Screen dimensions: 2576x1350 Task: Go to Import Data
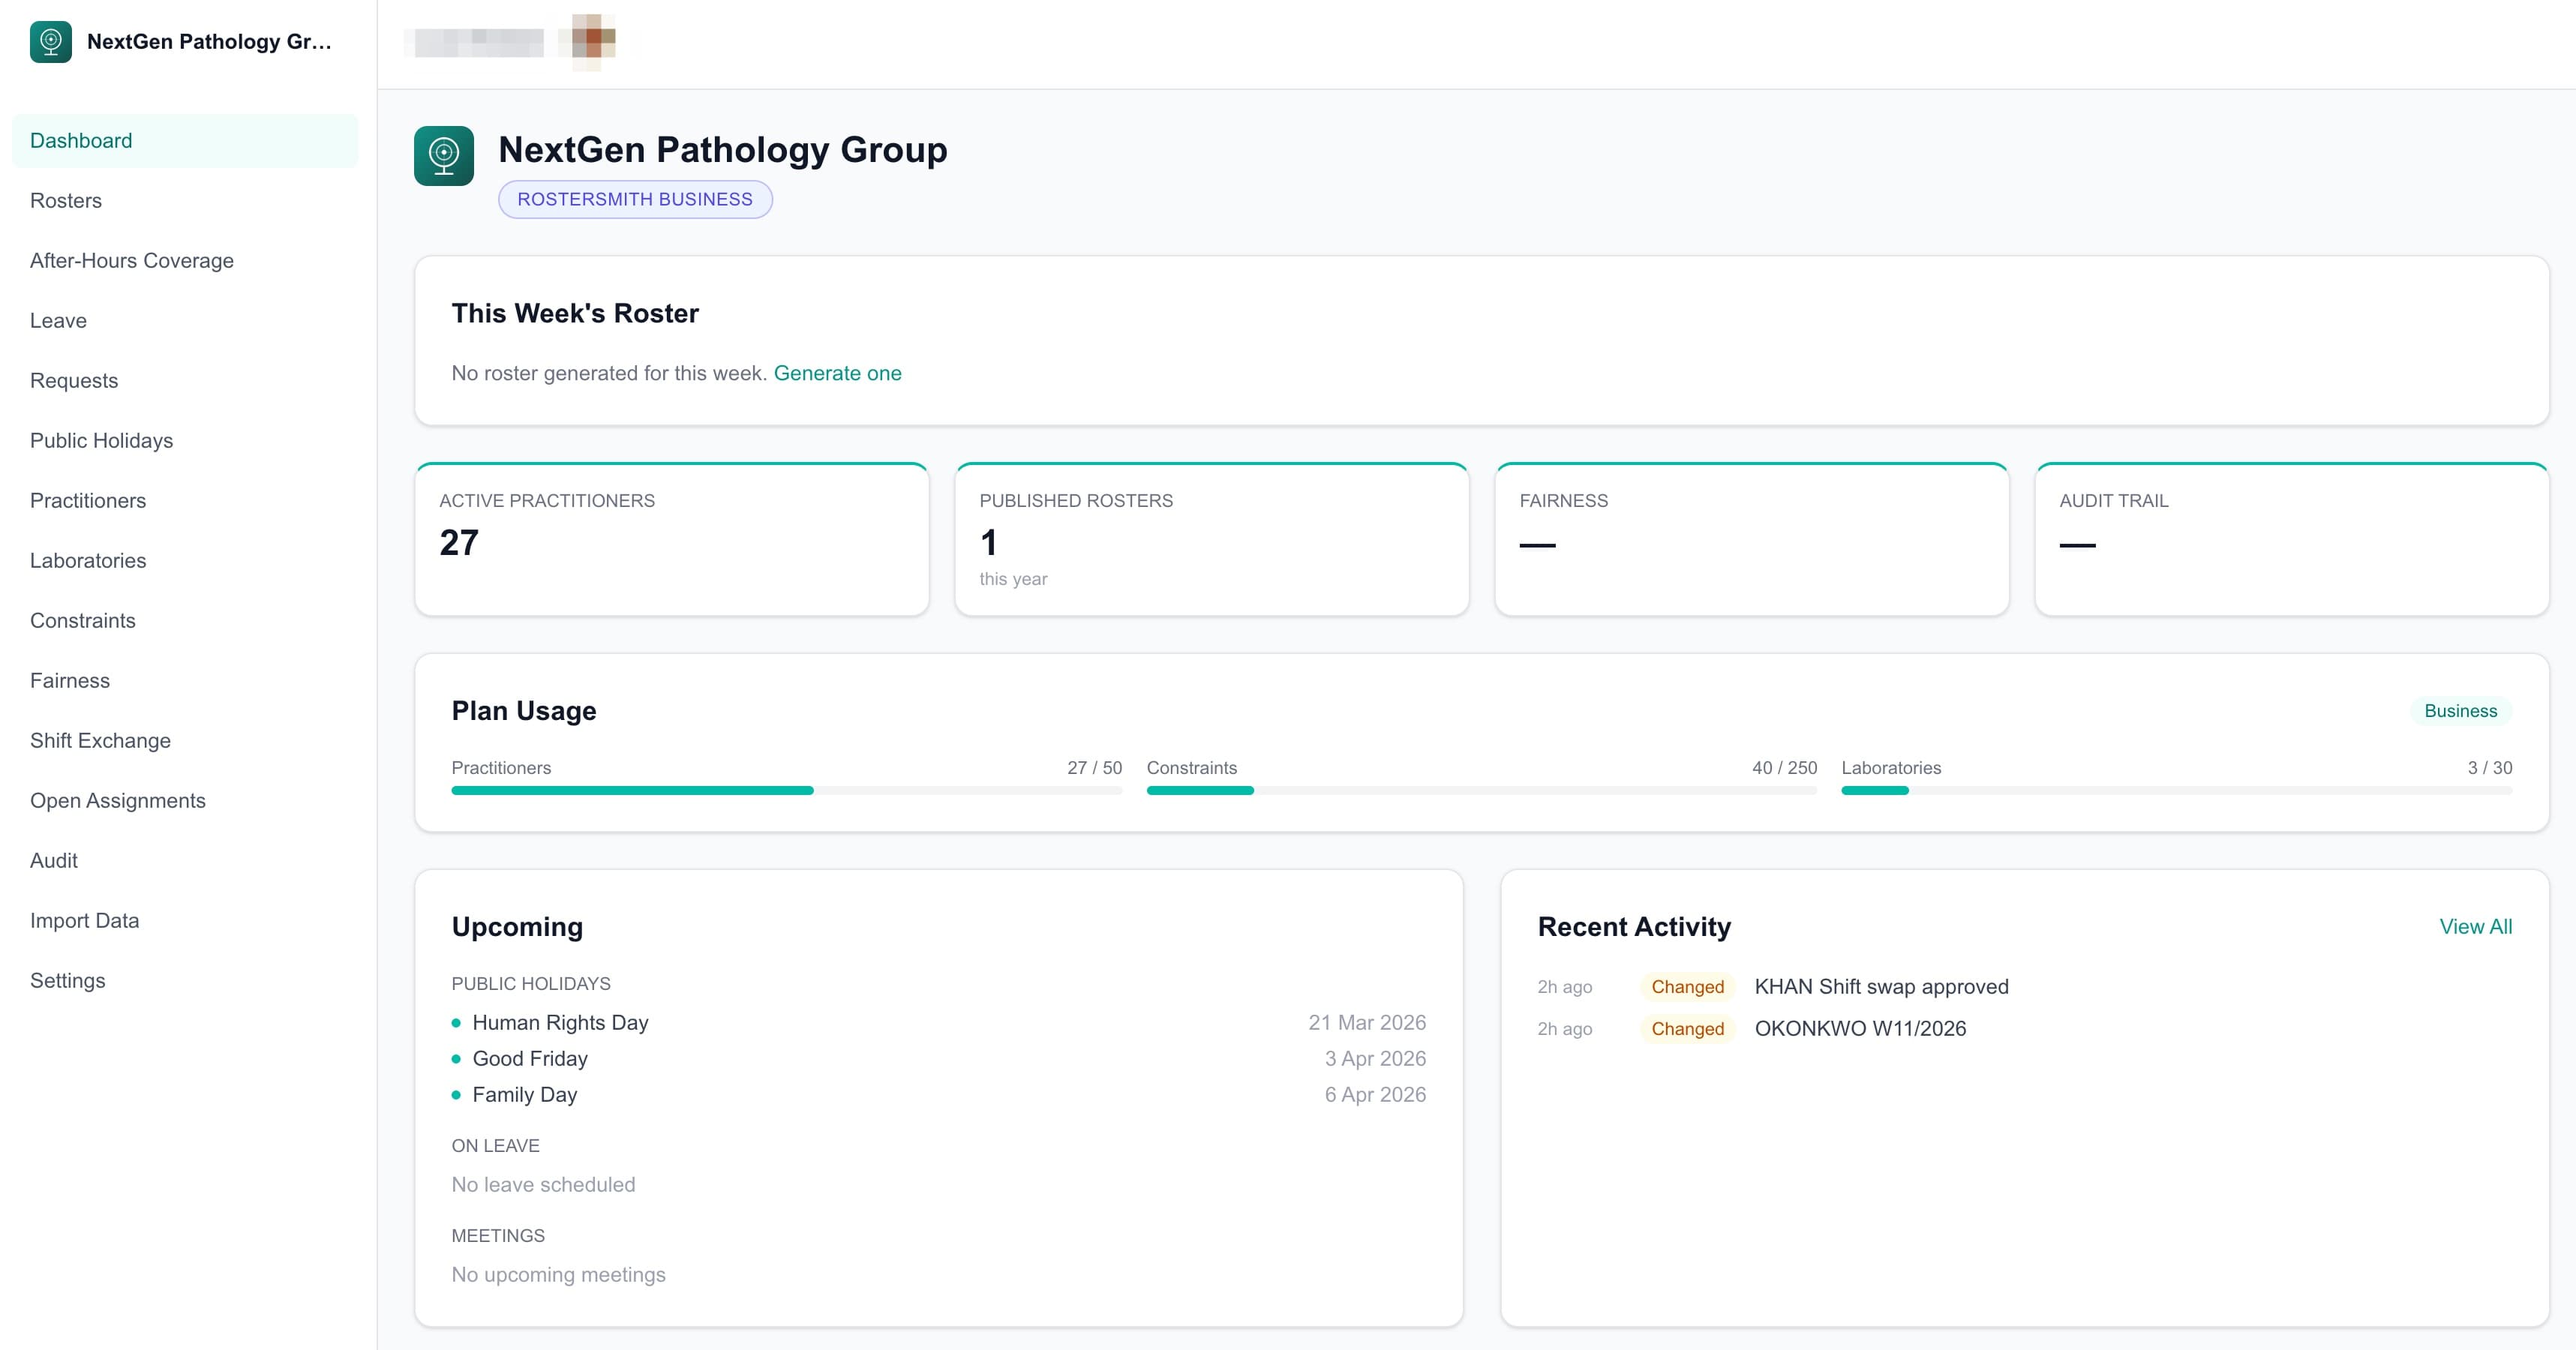[85, 920]
